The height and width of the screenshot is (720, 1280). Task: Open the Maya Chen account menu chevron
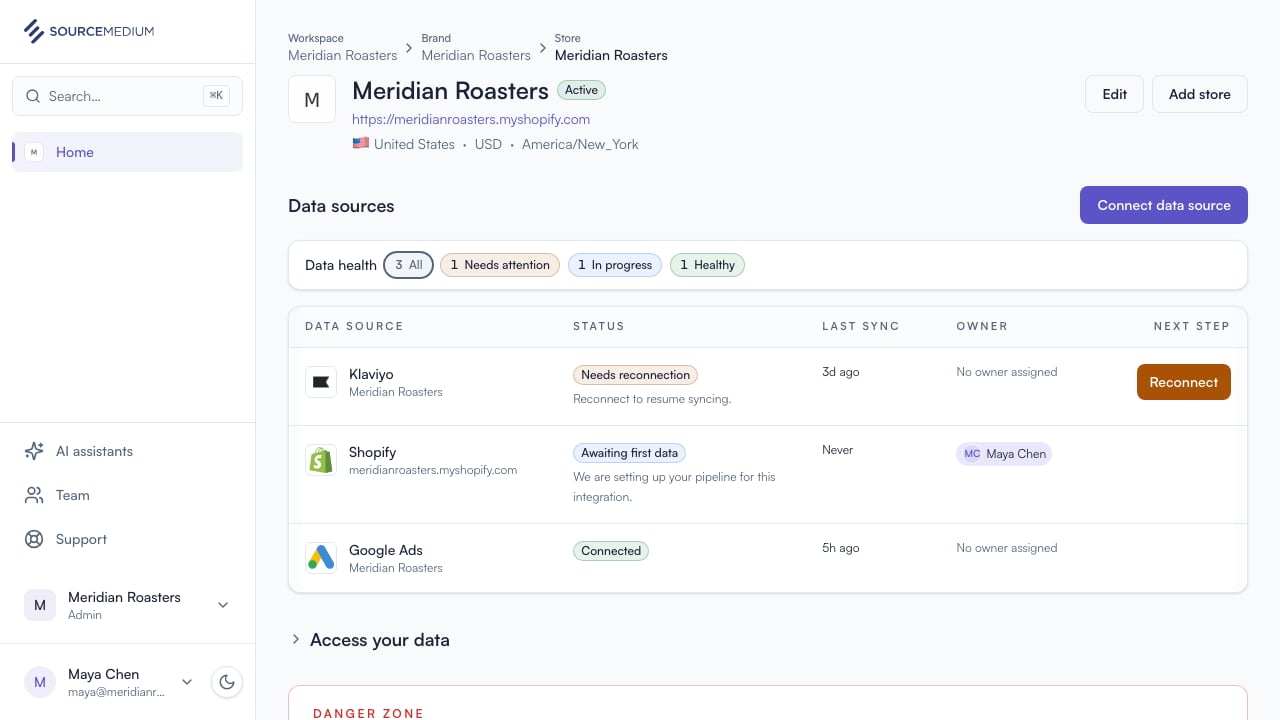coord(187,682)
